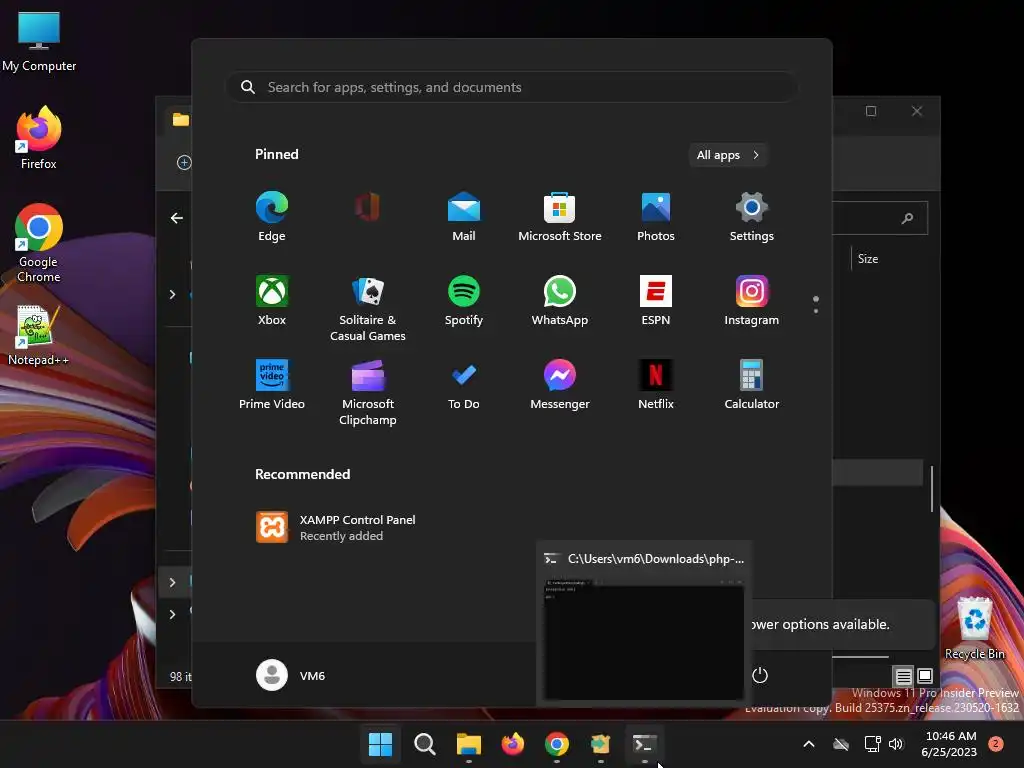Click File Explorer vertical scrollbar
This screenshot has width=1024, height=768.
point(932,488)
